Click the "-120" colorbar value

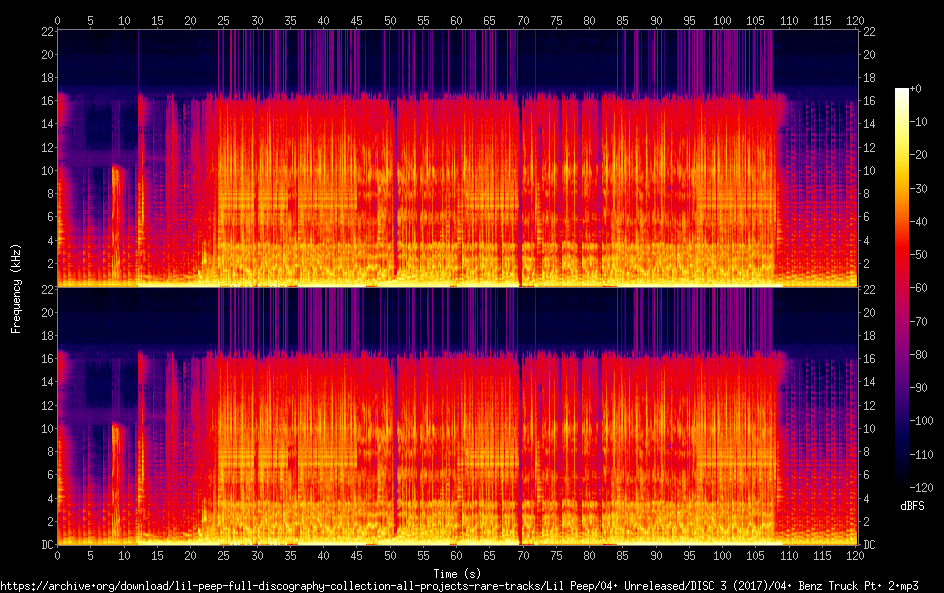pyautogui.click(x=921, y=488)
